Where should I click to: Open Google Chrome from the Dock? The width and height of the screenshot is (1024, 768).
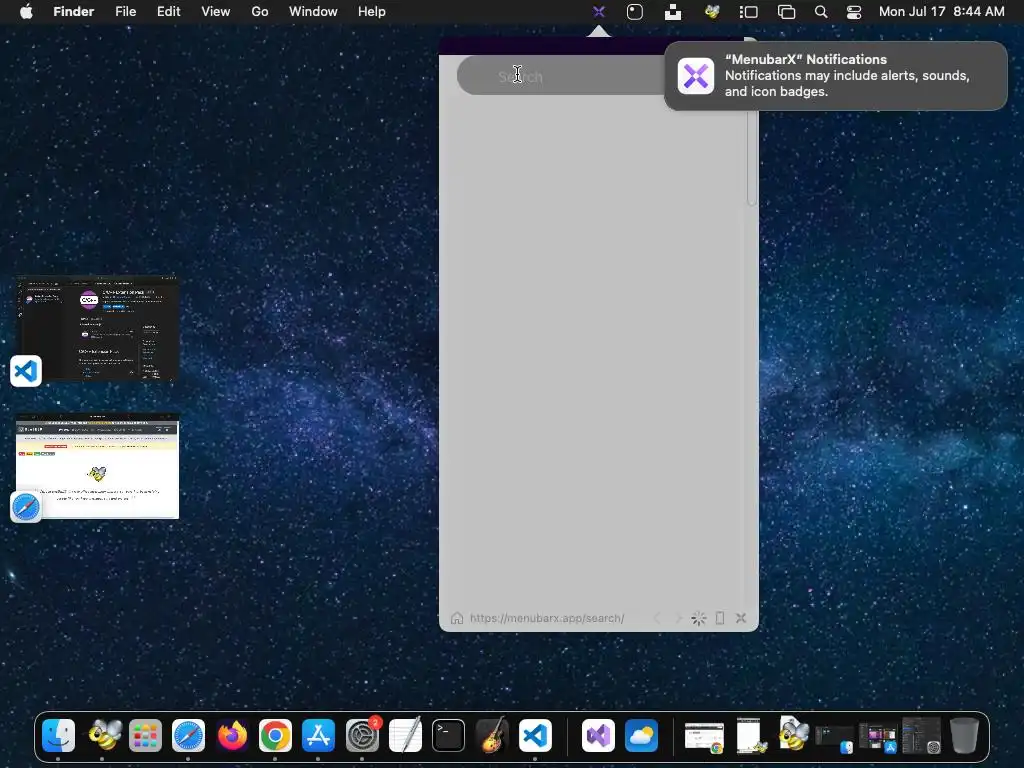pos(275,735)
